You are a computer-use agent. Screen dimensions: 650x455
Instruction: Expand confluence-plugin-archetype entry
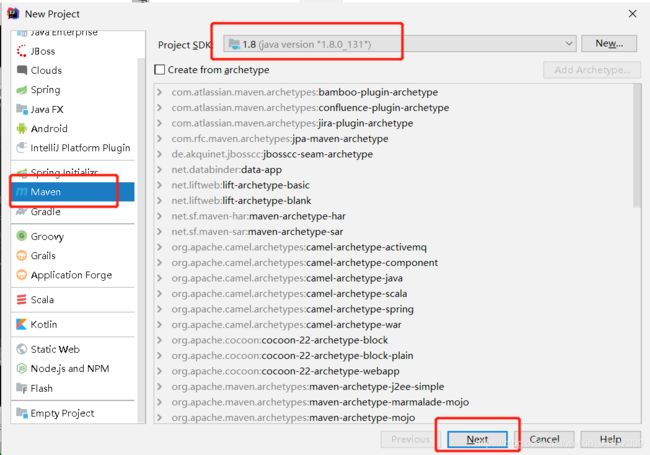point(159,108)
